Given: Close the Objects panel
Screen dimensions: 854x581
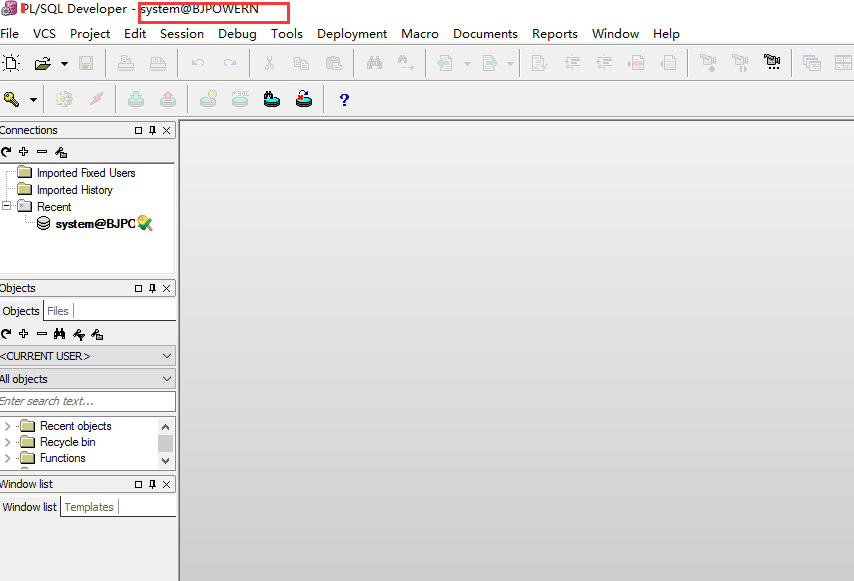Looking at the screenshot, I should point(167,288).
